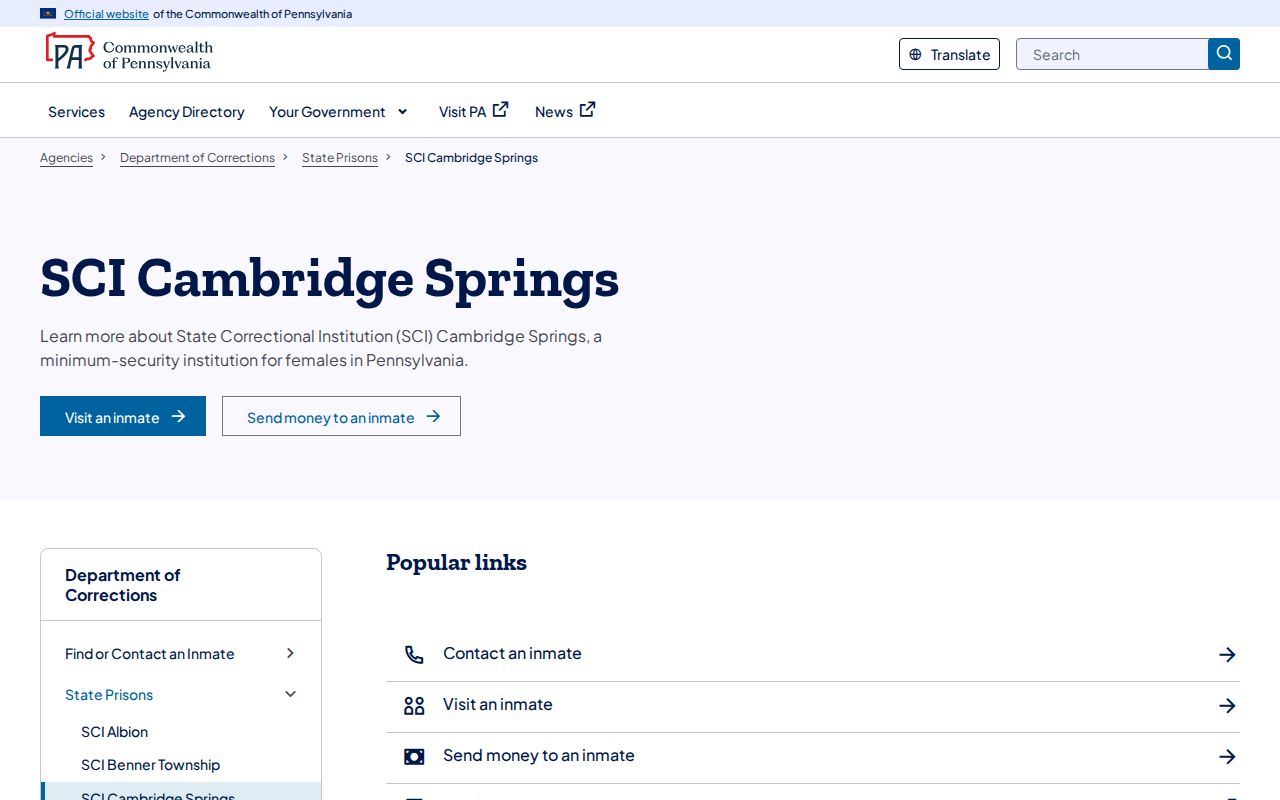This screenshot has height=800, width=1280.
Task: Click the Popular links heading
Action: [456, 563]
